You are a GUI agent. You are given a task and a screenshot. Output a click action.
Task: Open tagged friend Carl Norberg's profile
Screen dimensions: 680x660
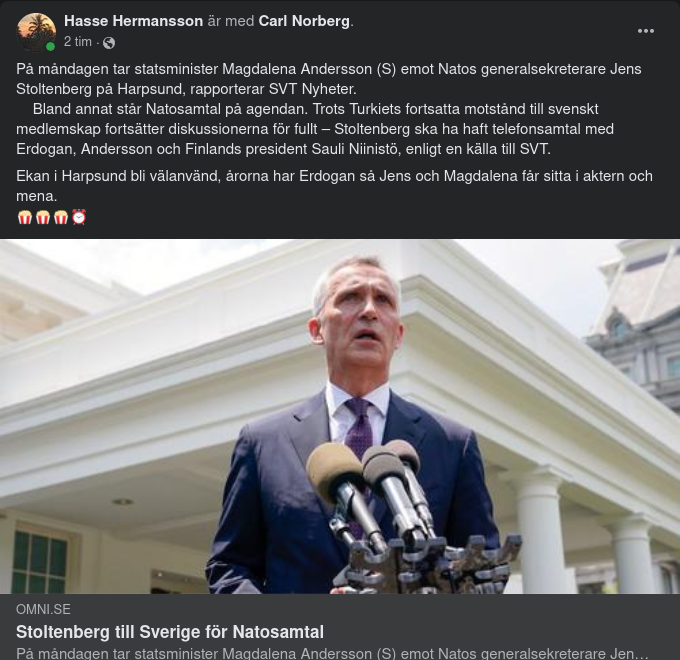tap(304, 21)
